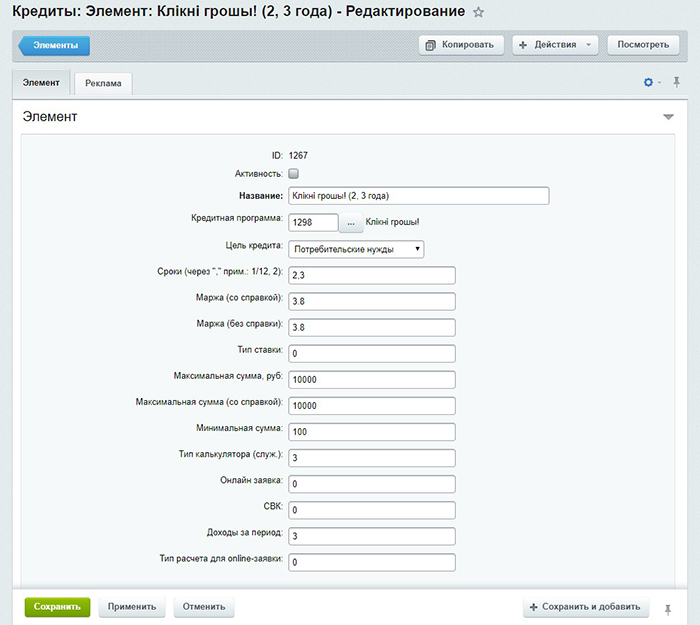700x625 pixels.
Task: Open the gear settings icon in tab bar
Action: click(x=648, y=82)
